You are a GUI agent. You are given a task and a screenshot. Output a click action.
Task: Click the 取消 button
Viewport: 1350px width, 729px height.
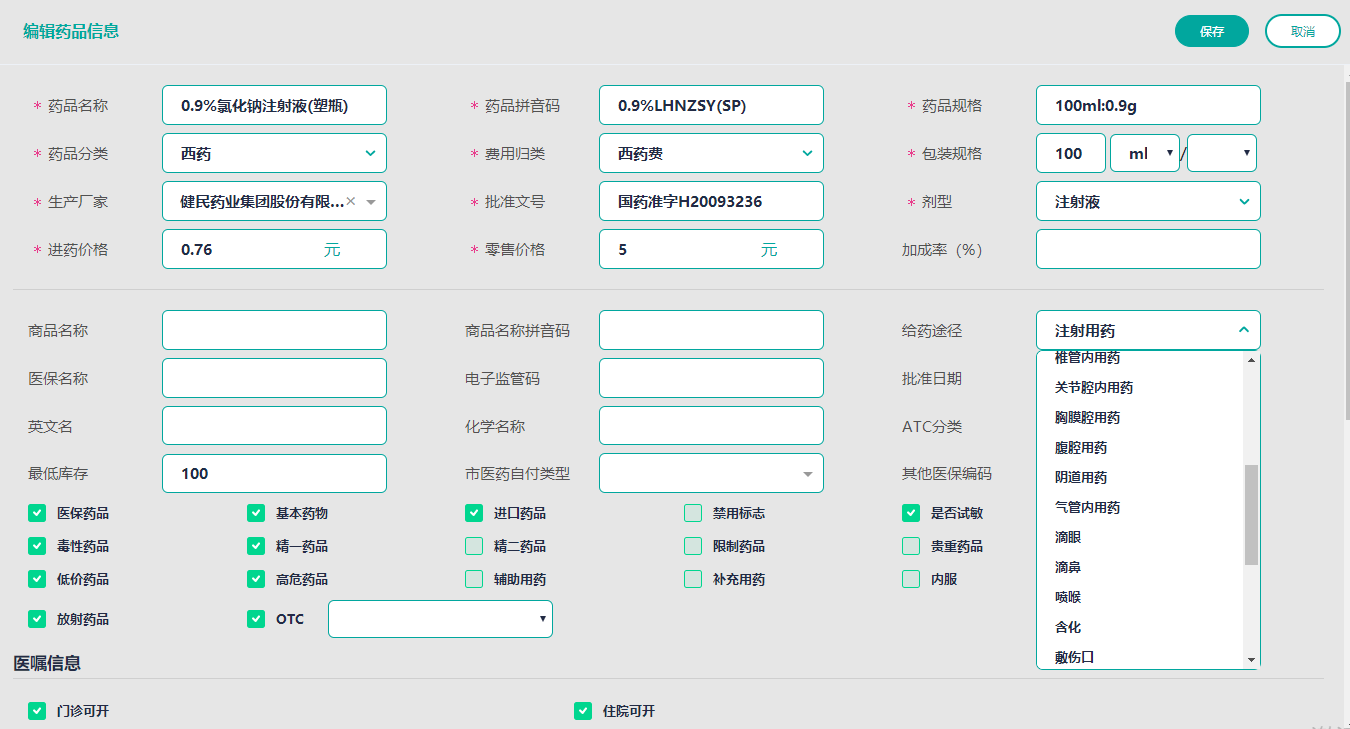[x=1302, y=31]
